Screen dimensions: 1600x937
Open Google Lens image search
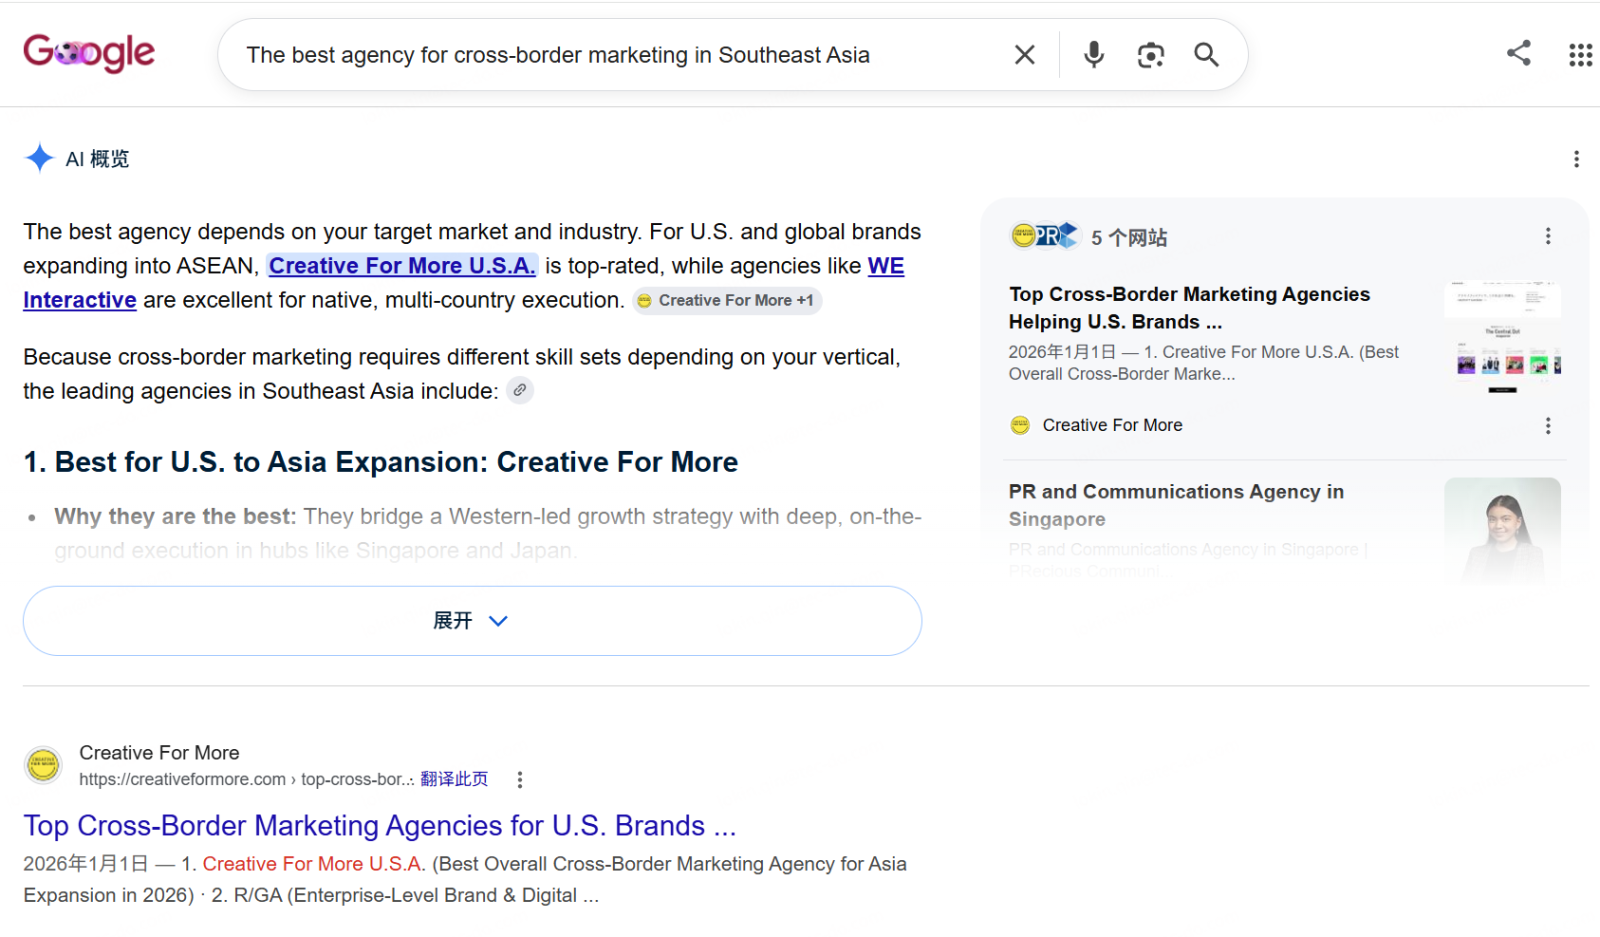click(x=1151, y=55)
